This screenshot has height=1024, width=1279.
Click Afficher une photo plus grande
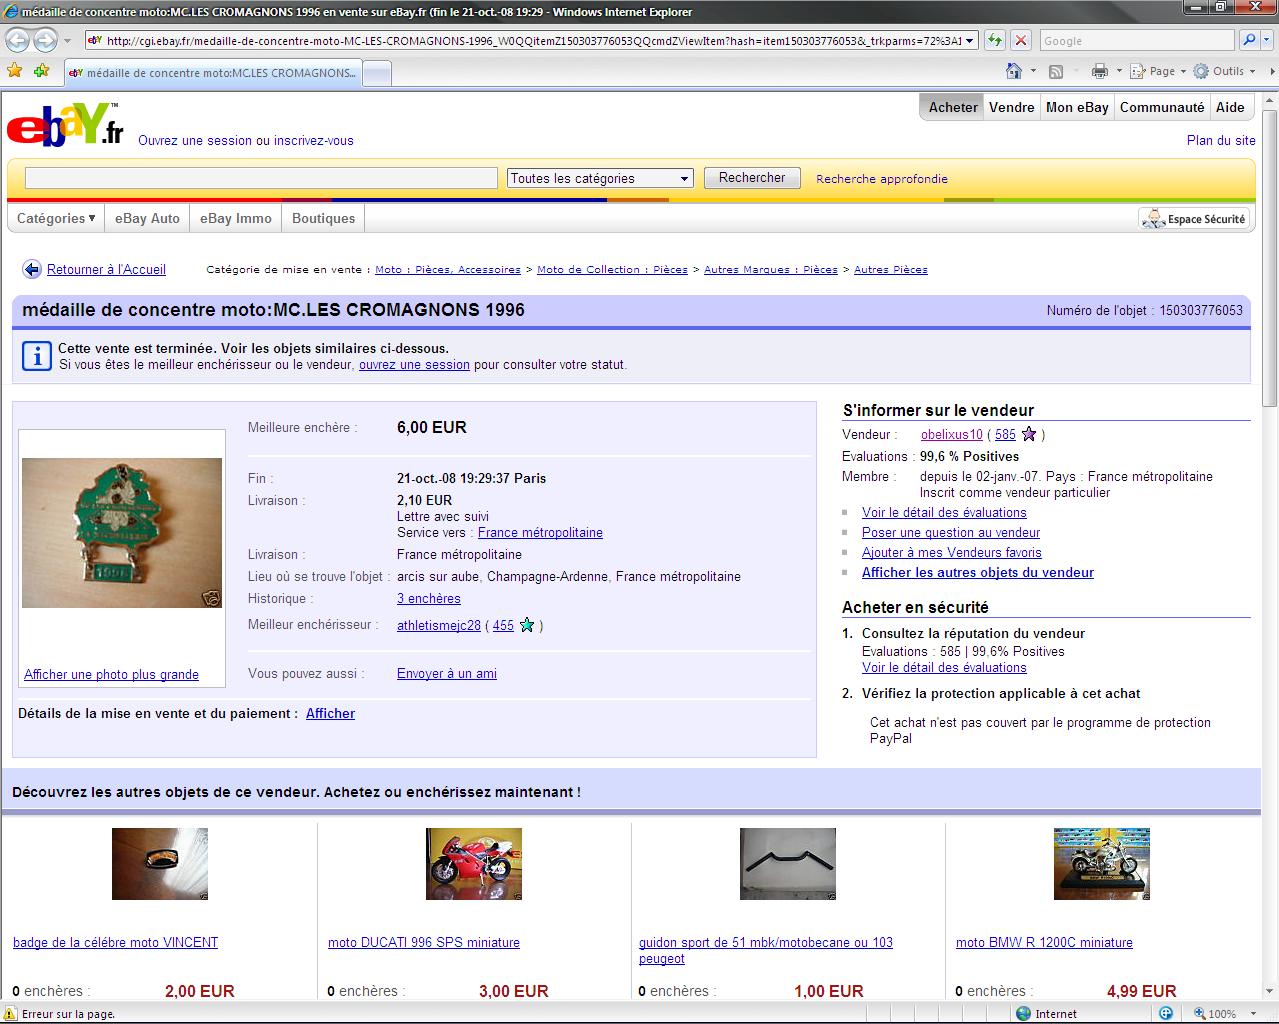111,675
